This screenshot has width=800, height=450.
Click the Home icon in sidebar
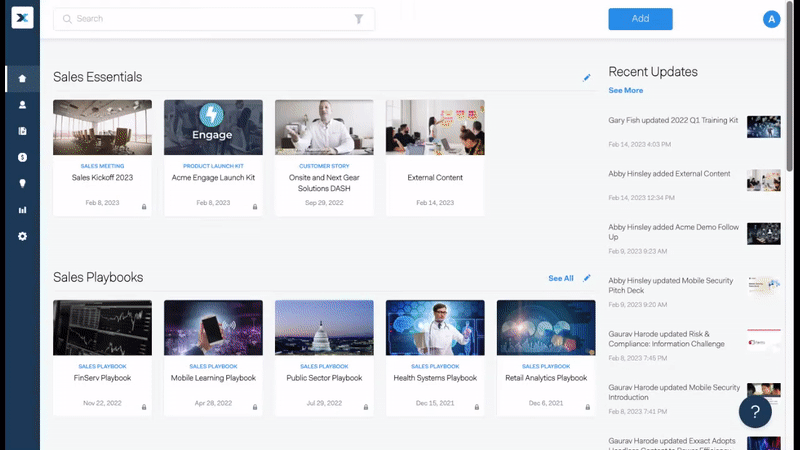(22, 78)
